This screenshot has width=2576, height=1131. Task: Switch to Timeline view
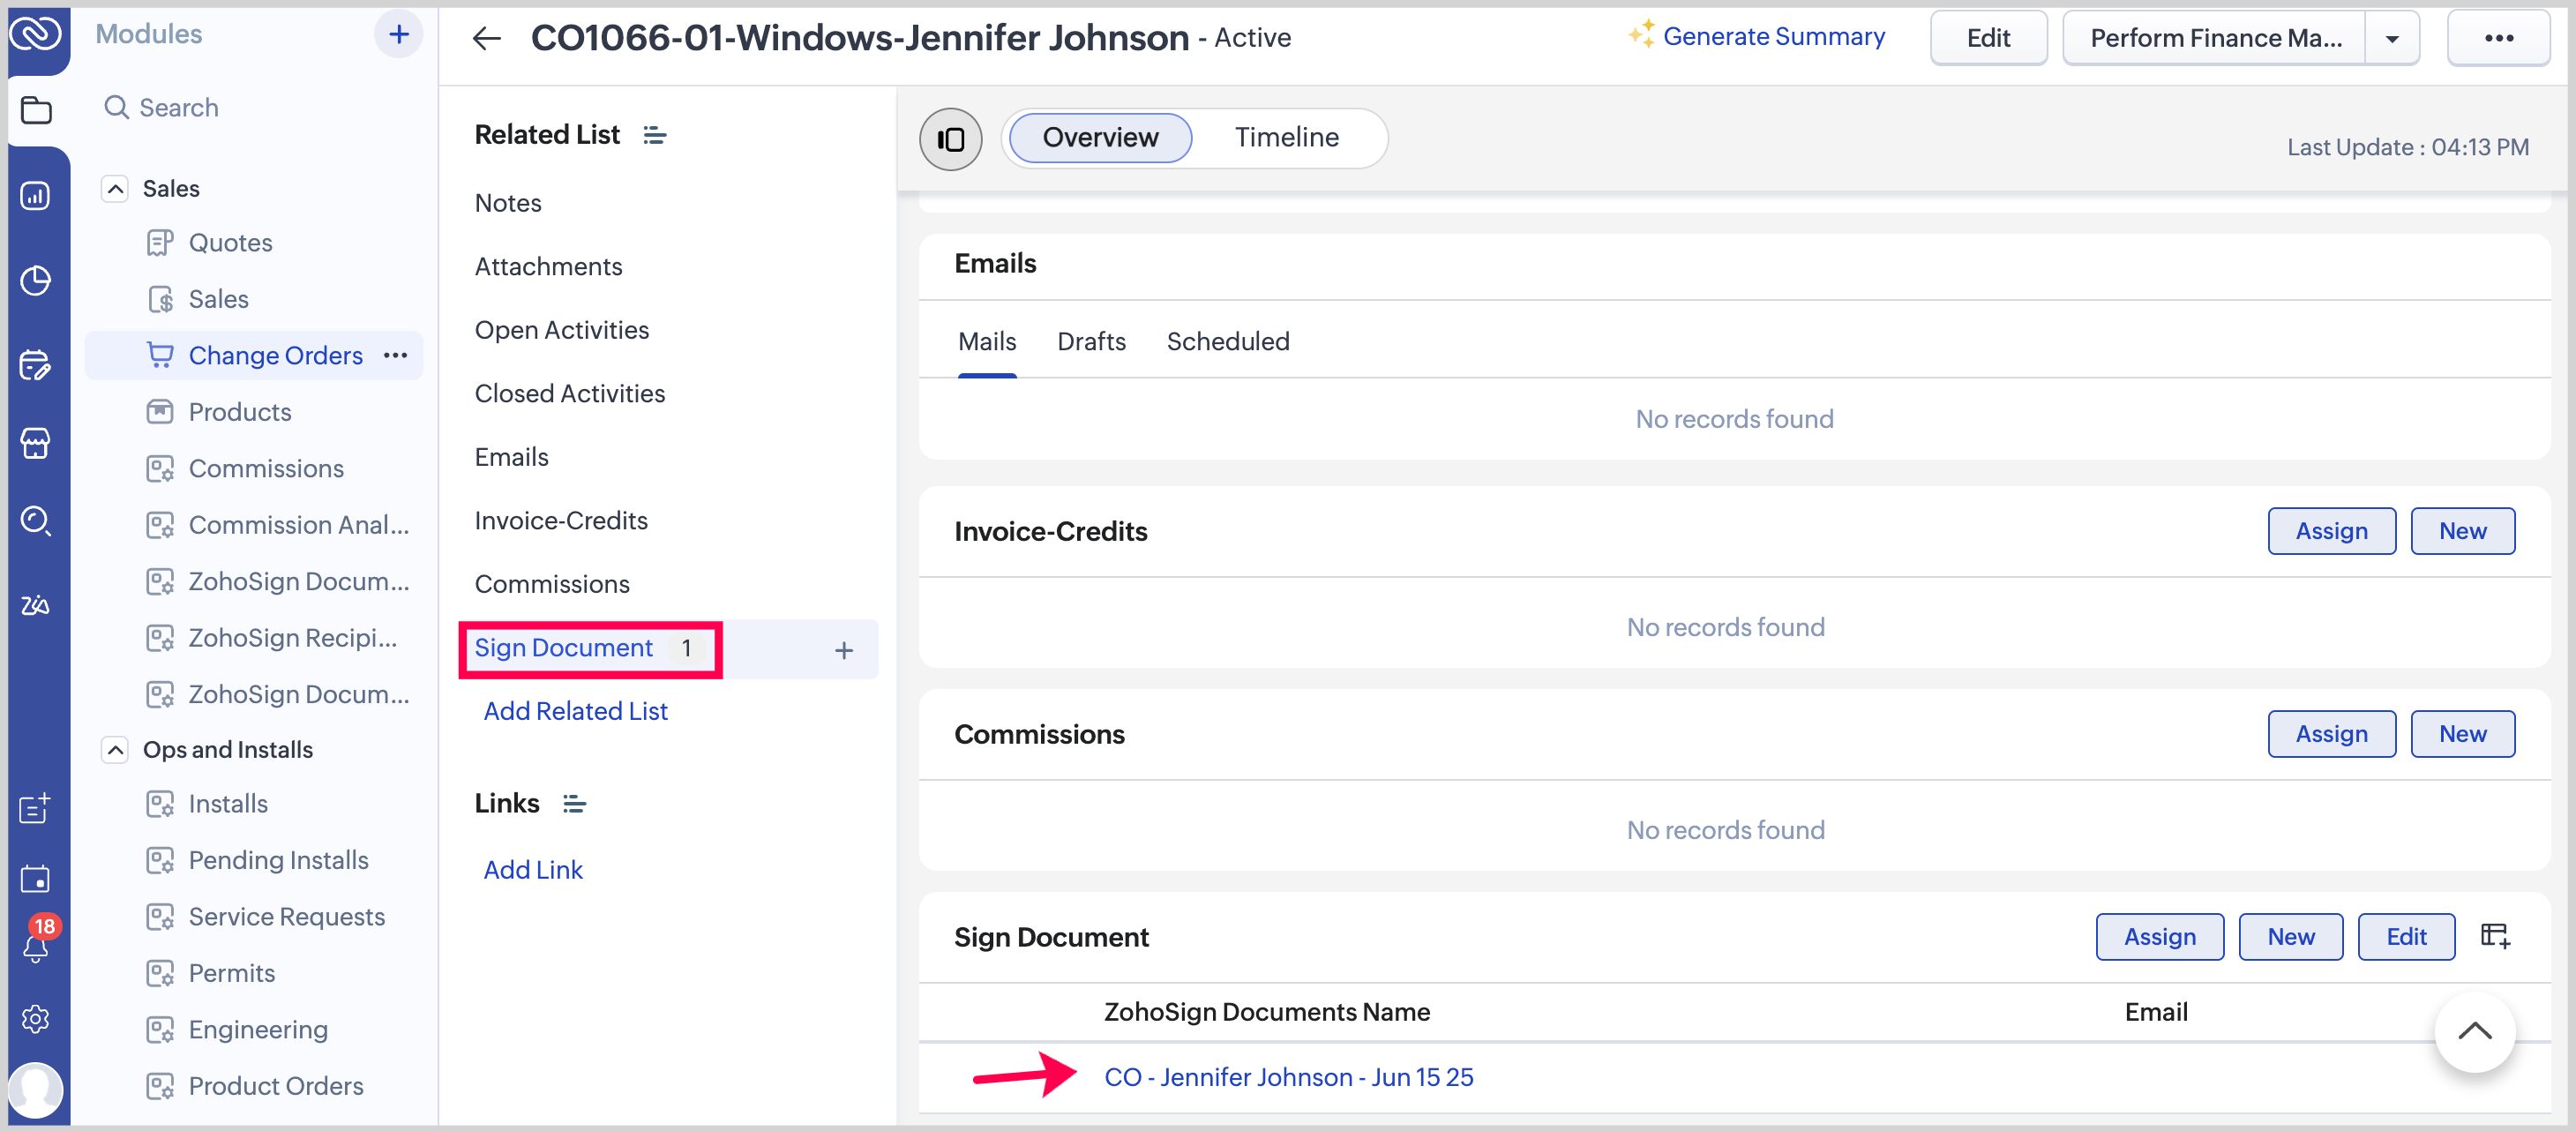(x=1286, y=137)
